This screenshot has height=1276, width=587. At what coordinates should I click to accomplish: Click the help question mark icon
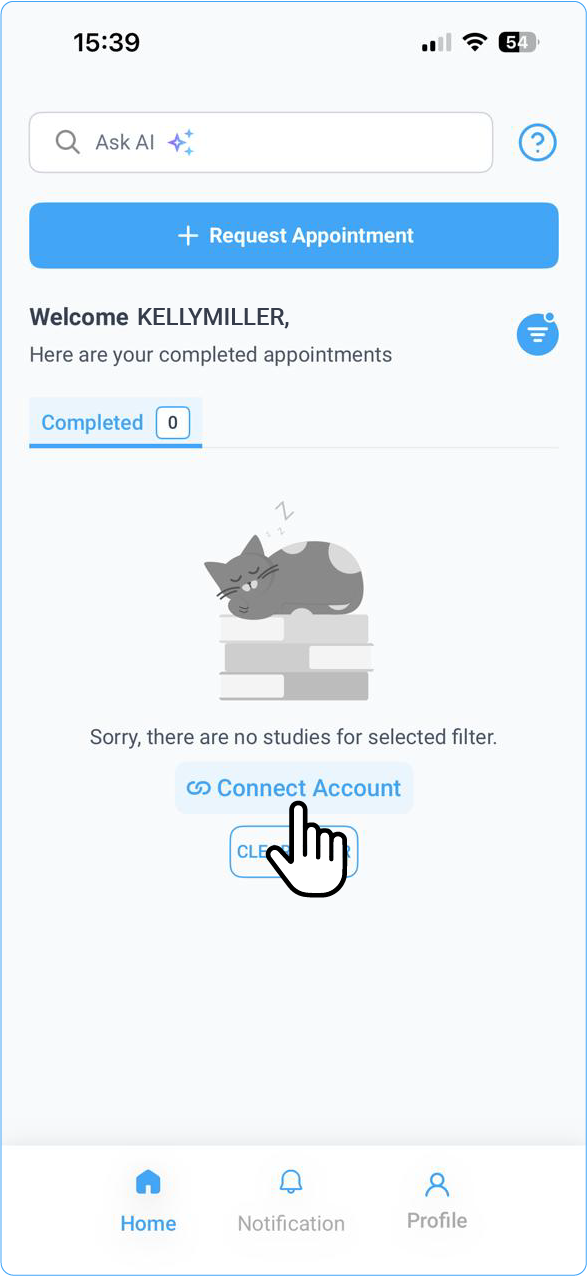pos(537,142)
